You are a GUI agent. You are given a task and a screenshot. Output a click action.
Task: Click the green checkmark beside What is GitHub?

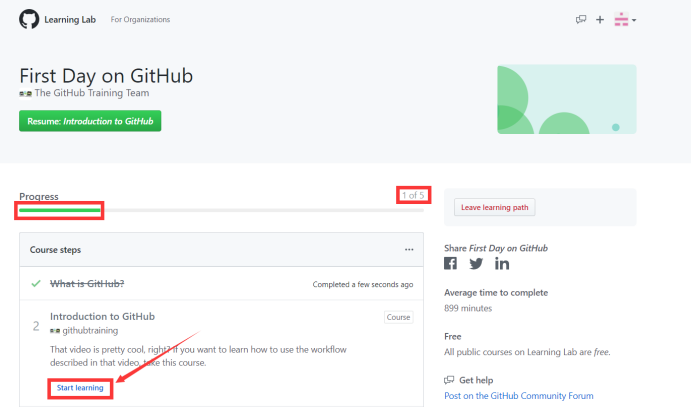[x=36, y=283]
